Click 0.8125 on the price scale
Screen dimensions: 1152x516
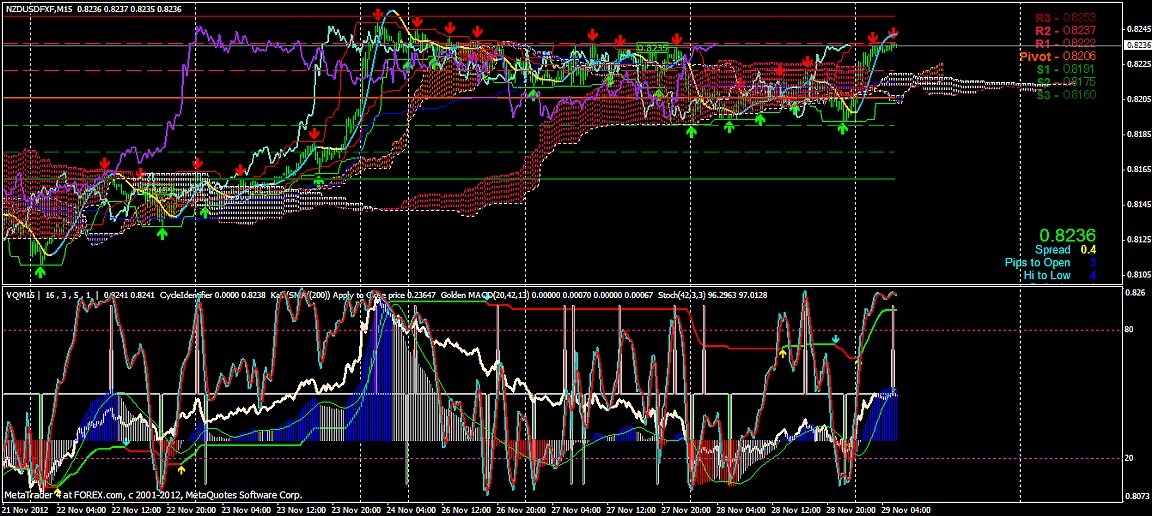[x=1137, y=240]
